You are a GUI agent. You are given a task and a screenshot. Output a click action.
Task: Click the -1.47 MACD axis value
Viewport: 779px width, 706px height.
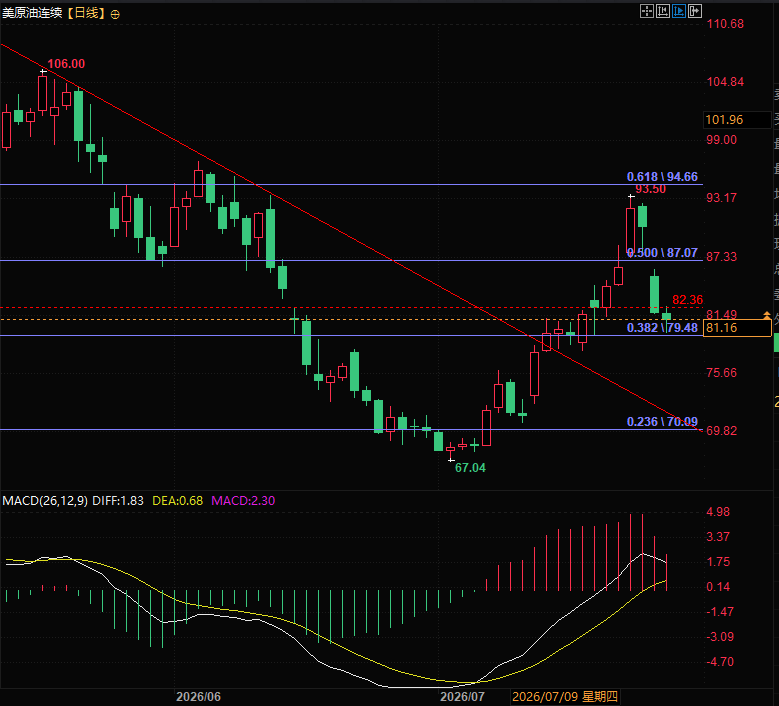[x=720, y=612]
